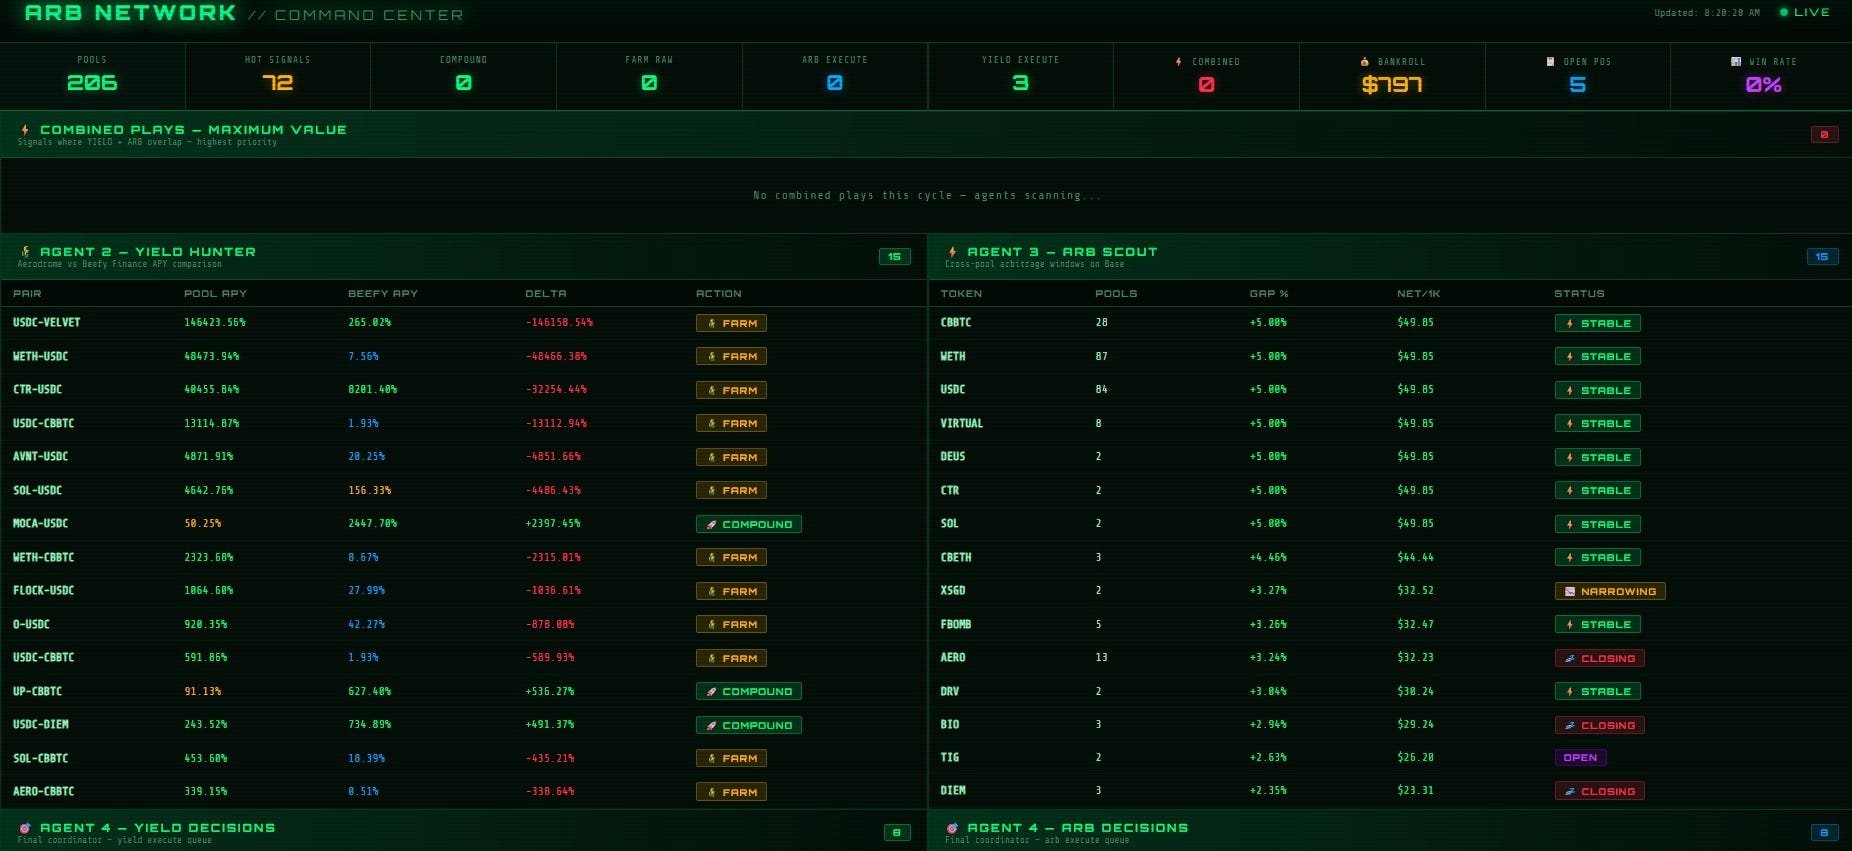Screen dimensions: 1852x851
Task: Click the lightning icon beside Combined Plays
Action: [25, 130]
